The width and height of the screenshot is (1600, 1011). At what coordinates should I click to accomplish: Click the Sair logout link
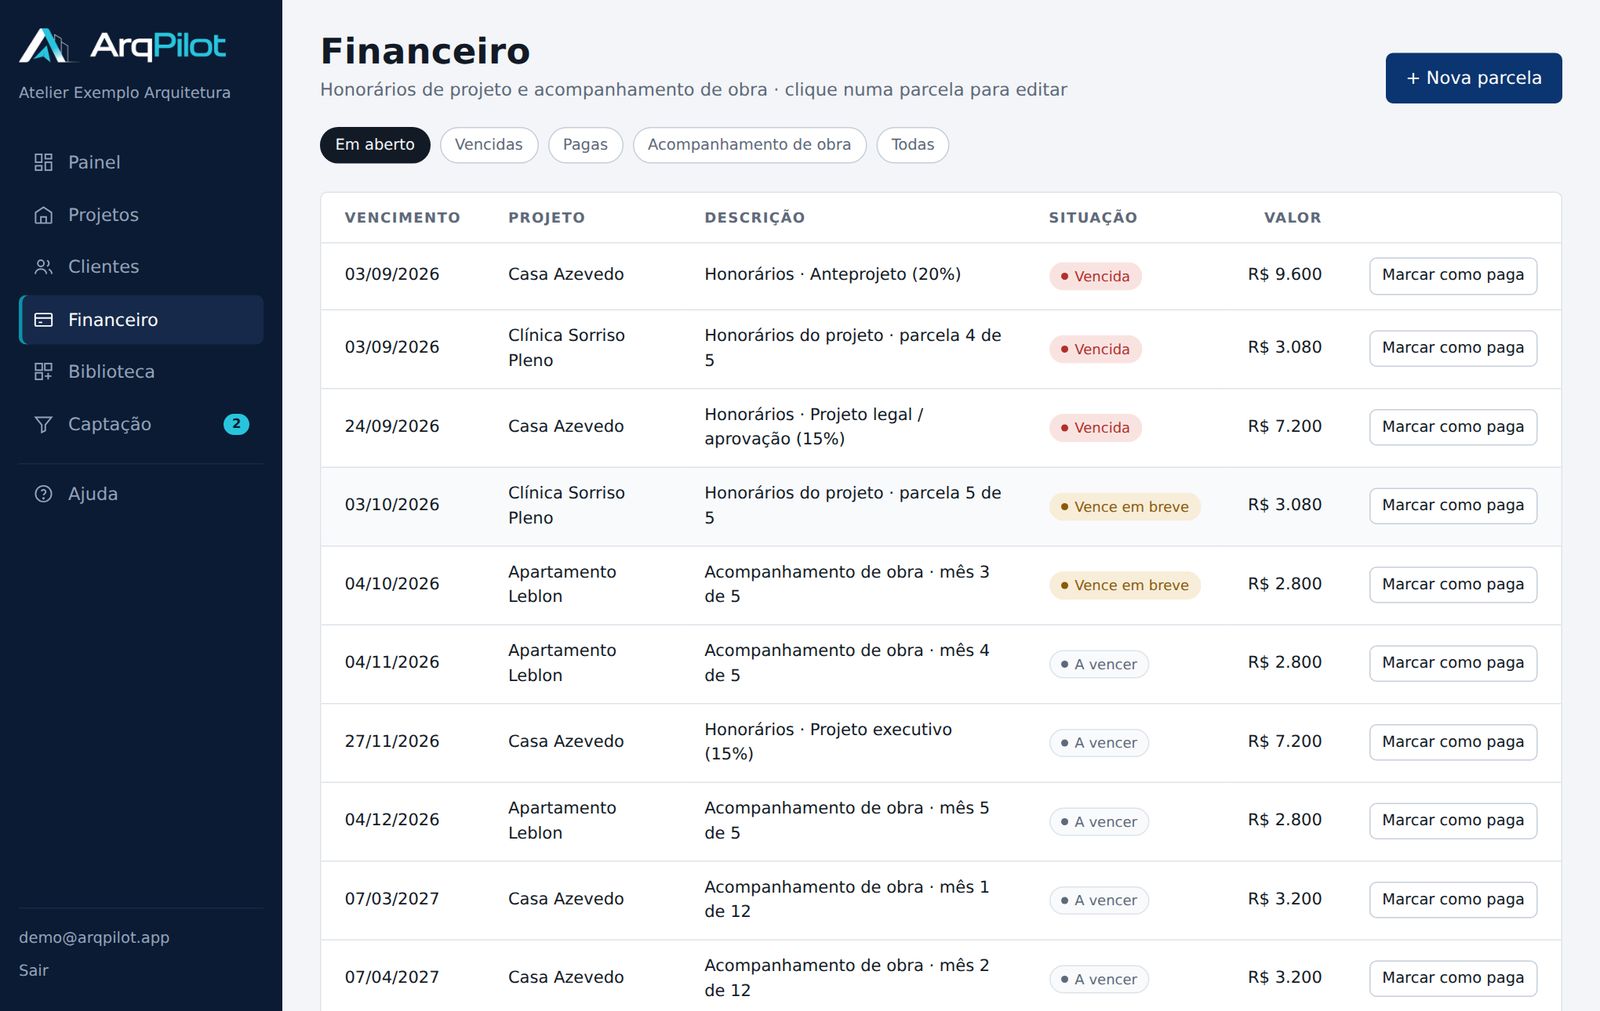coord(34,970)
